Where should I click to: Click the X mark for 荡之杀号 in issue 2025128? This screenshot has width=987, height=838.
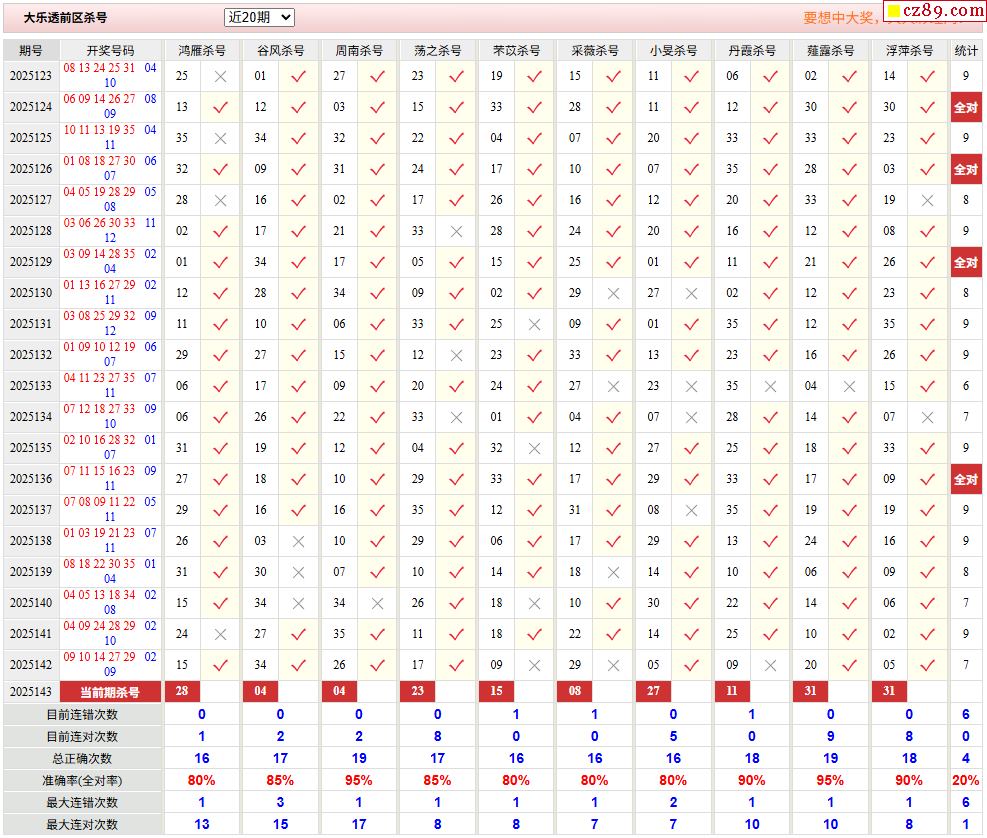pos(456,231)
